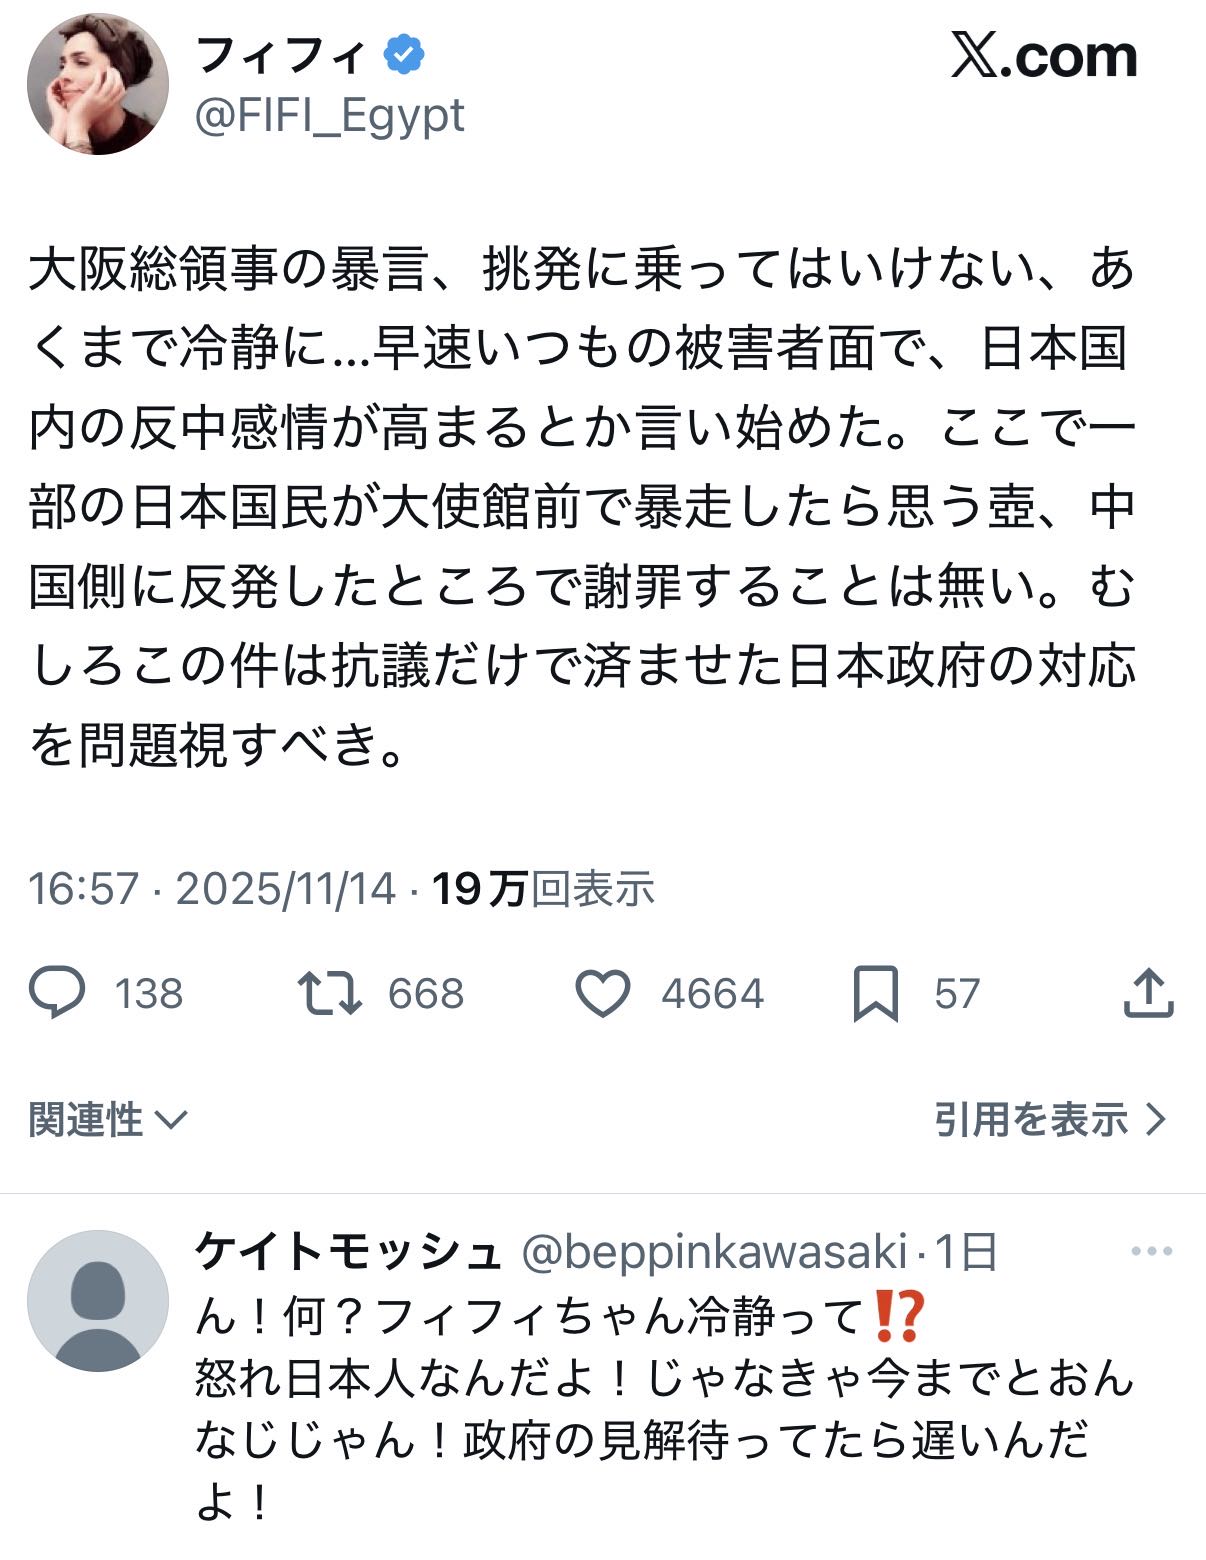Click the 1日 reply timestamp
This screenshot has height=1560, width=1206.
pos(966,1252)
